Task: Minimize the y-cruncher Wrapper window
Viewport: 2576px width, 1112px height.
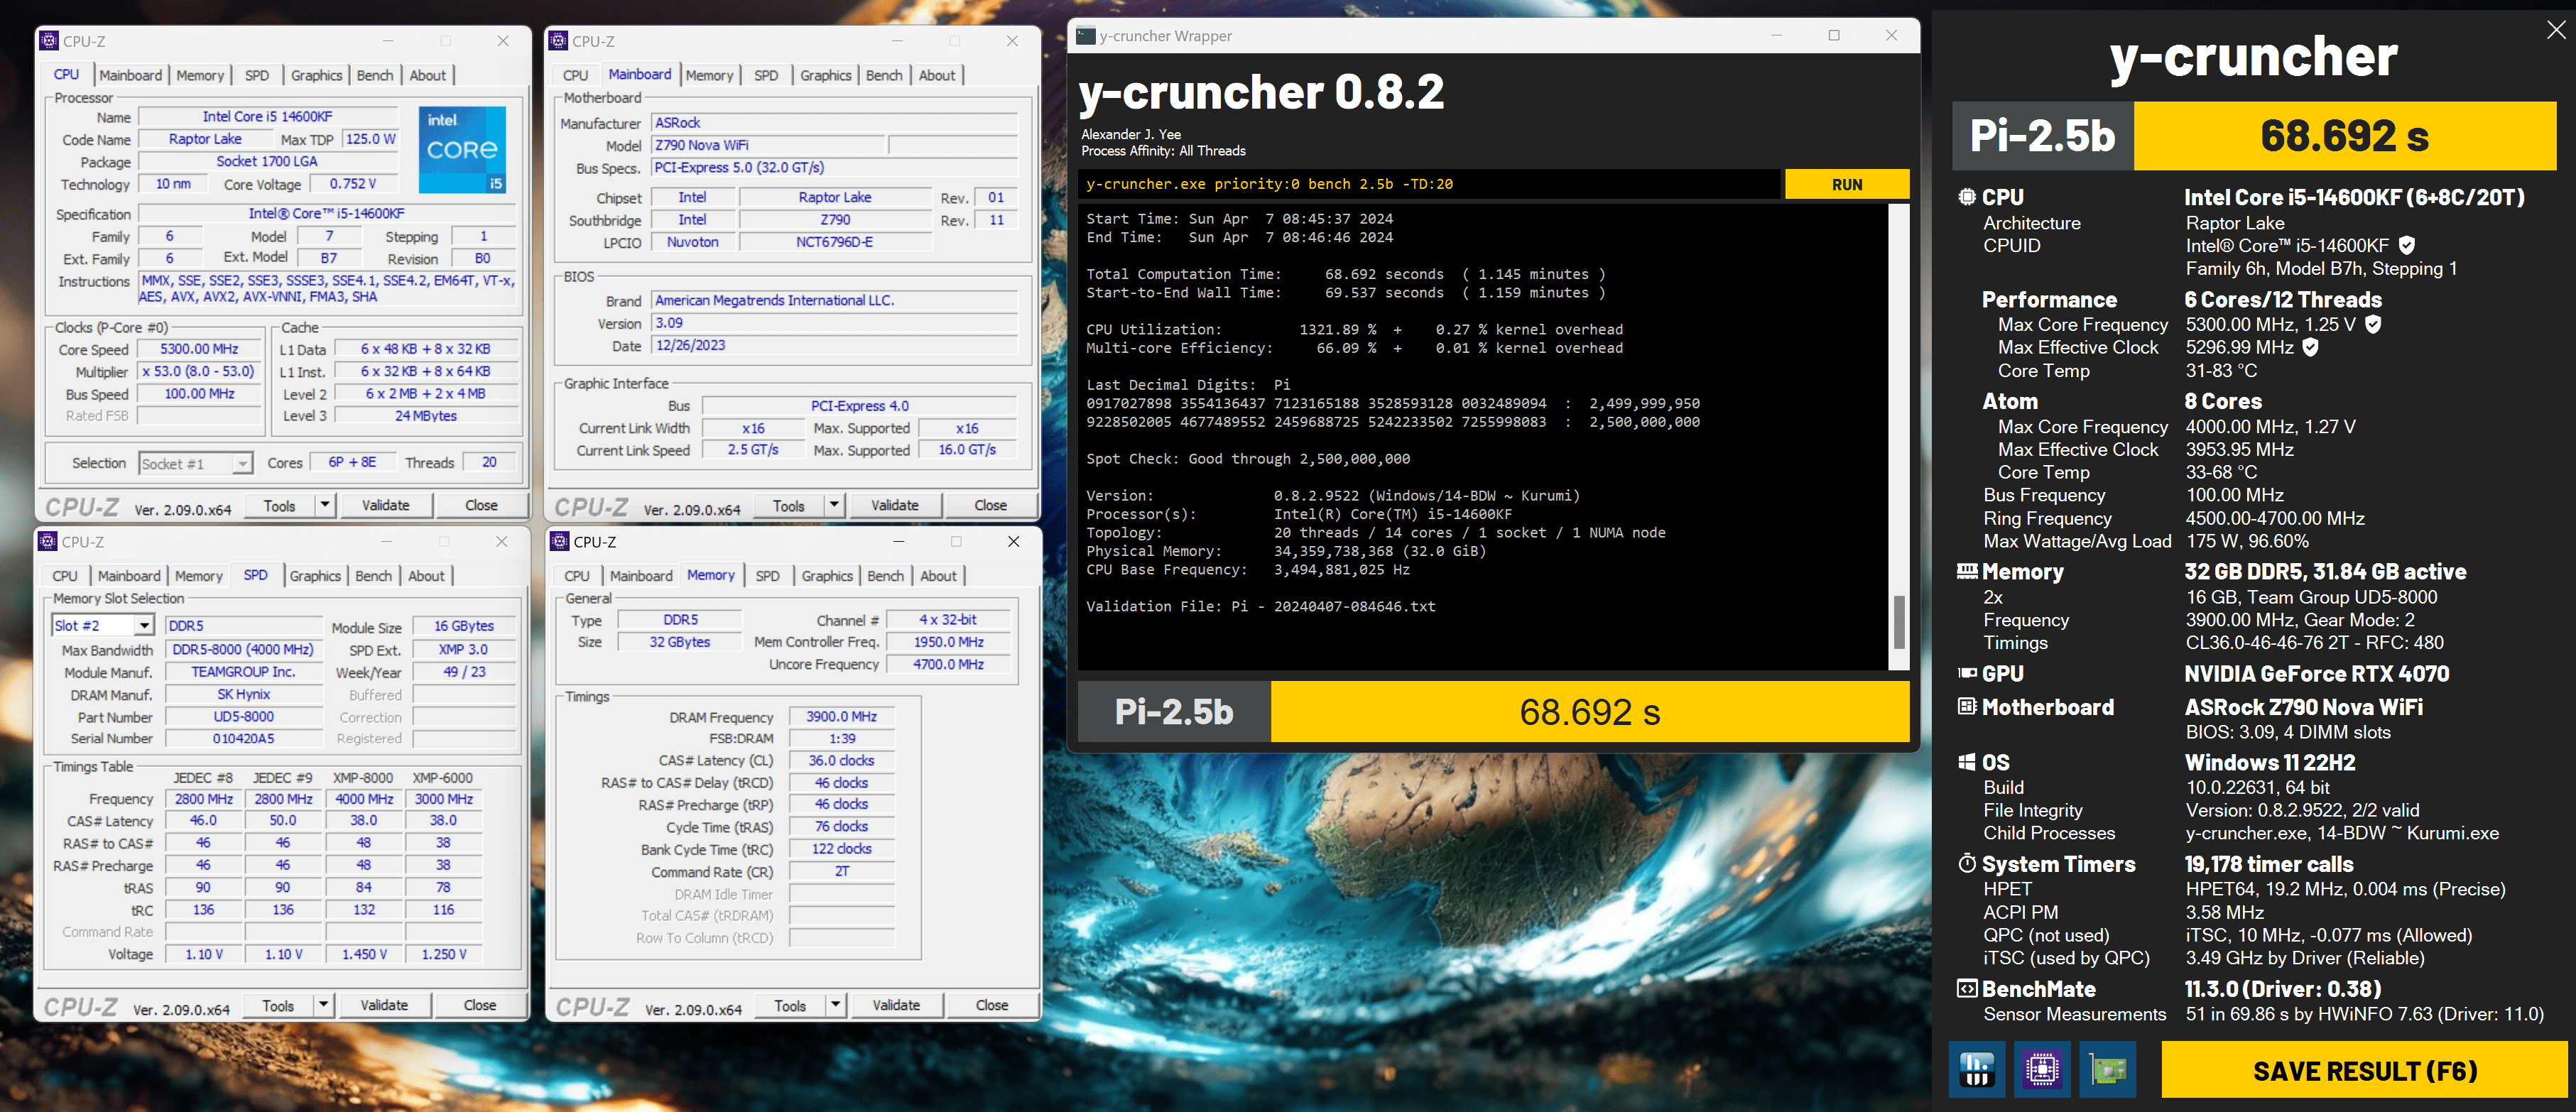Action: [x=1776, y=35]
